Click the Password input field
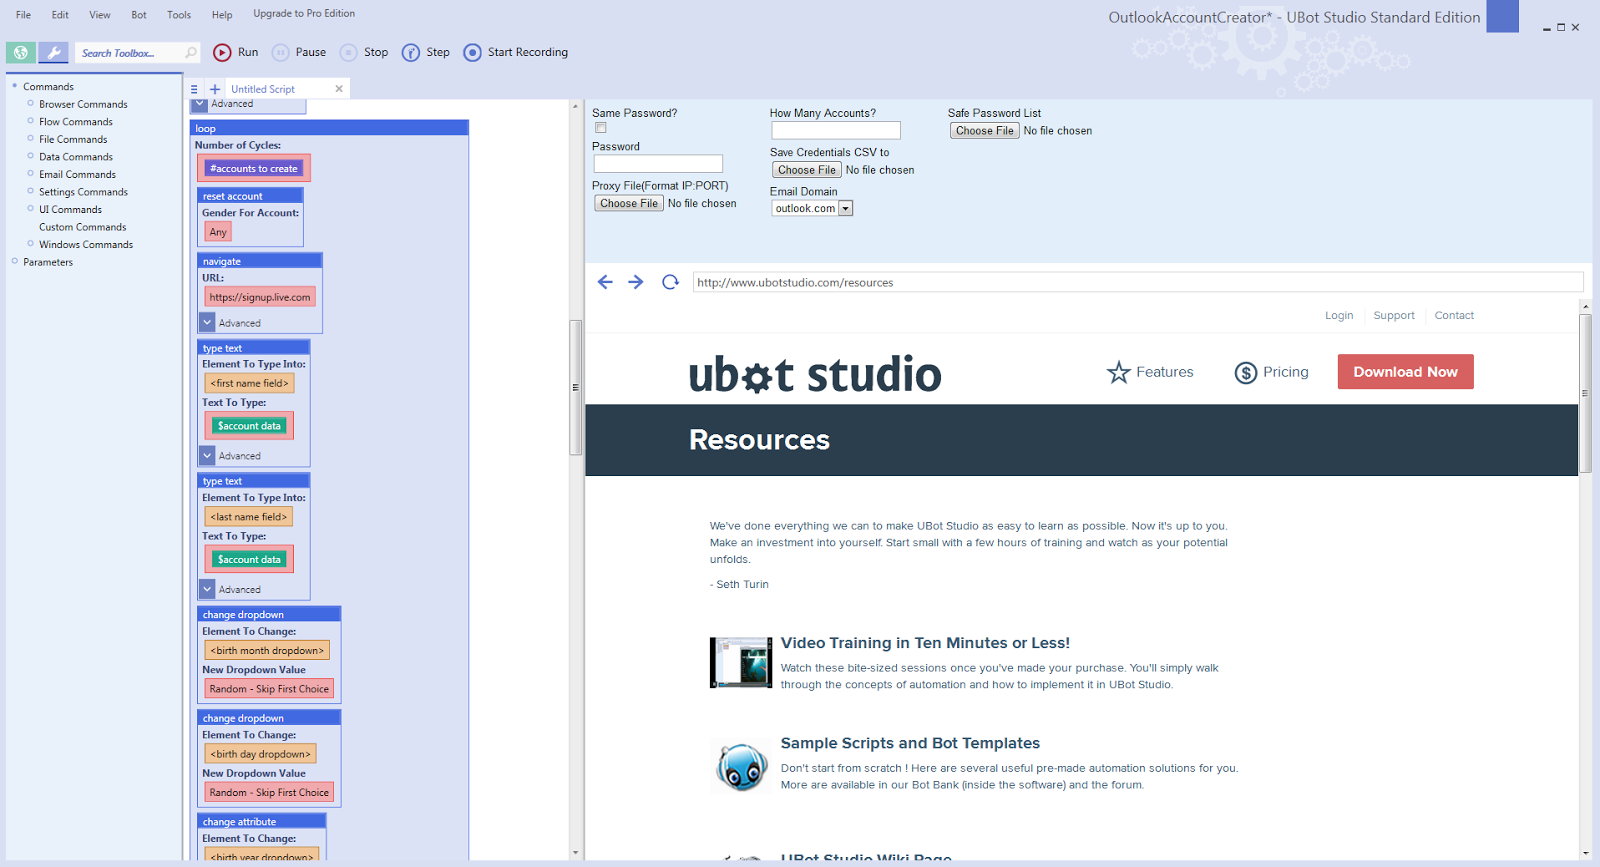This screenshot has height=867, width=1600. coord(658,163)
